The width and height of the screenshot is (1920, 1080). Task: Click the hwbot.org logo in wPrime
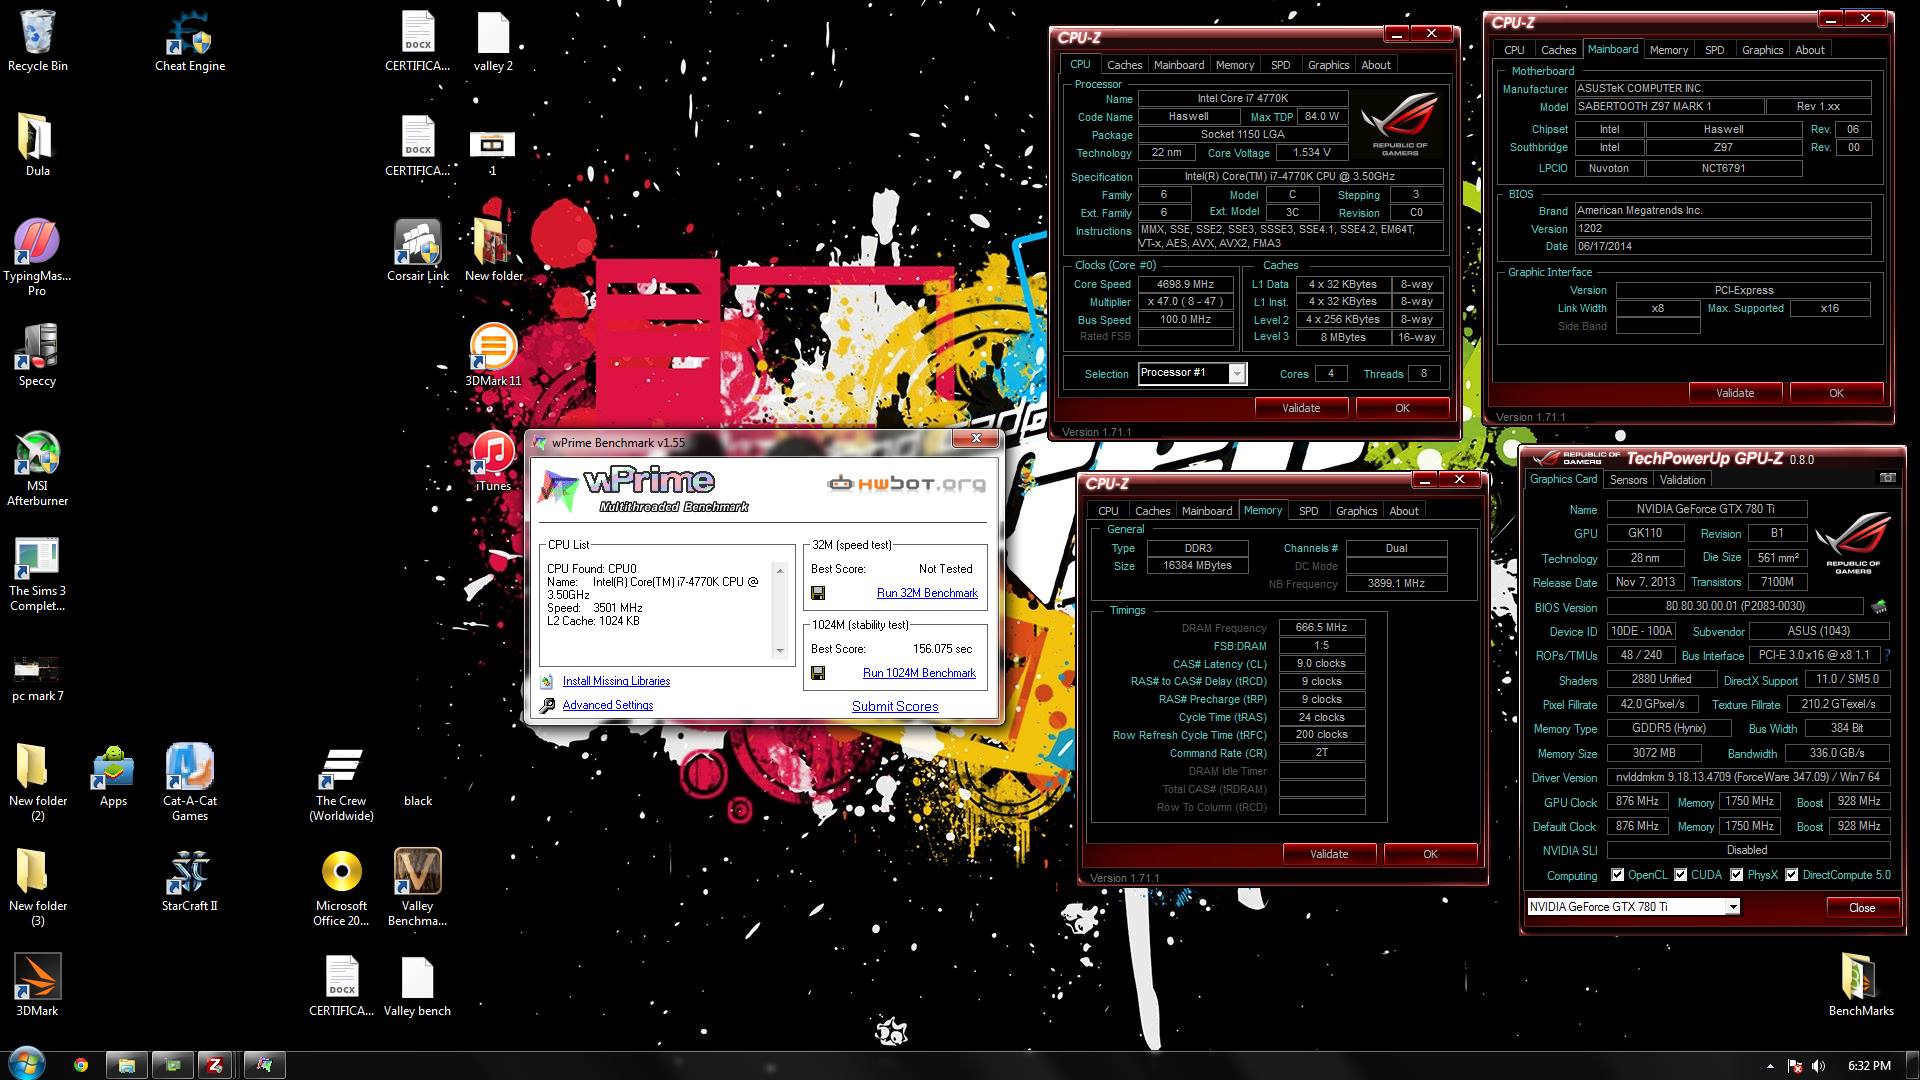point(906,484)
